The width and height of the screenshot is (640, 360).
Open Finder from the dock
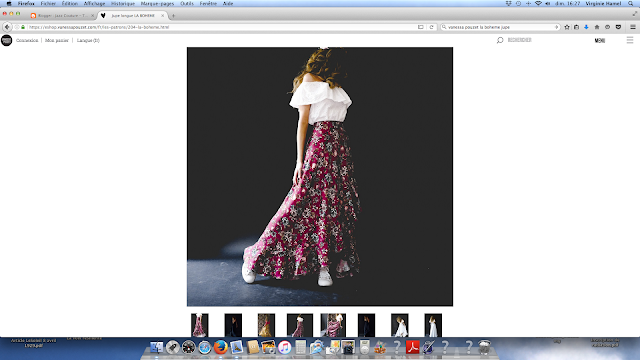click(x=156, y=347)
